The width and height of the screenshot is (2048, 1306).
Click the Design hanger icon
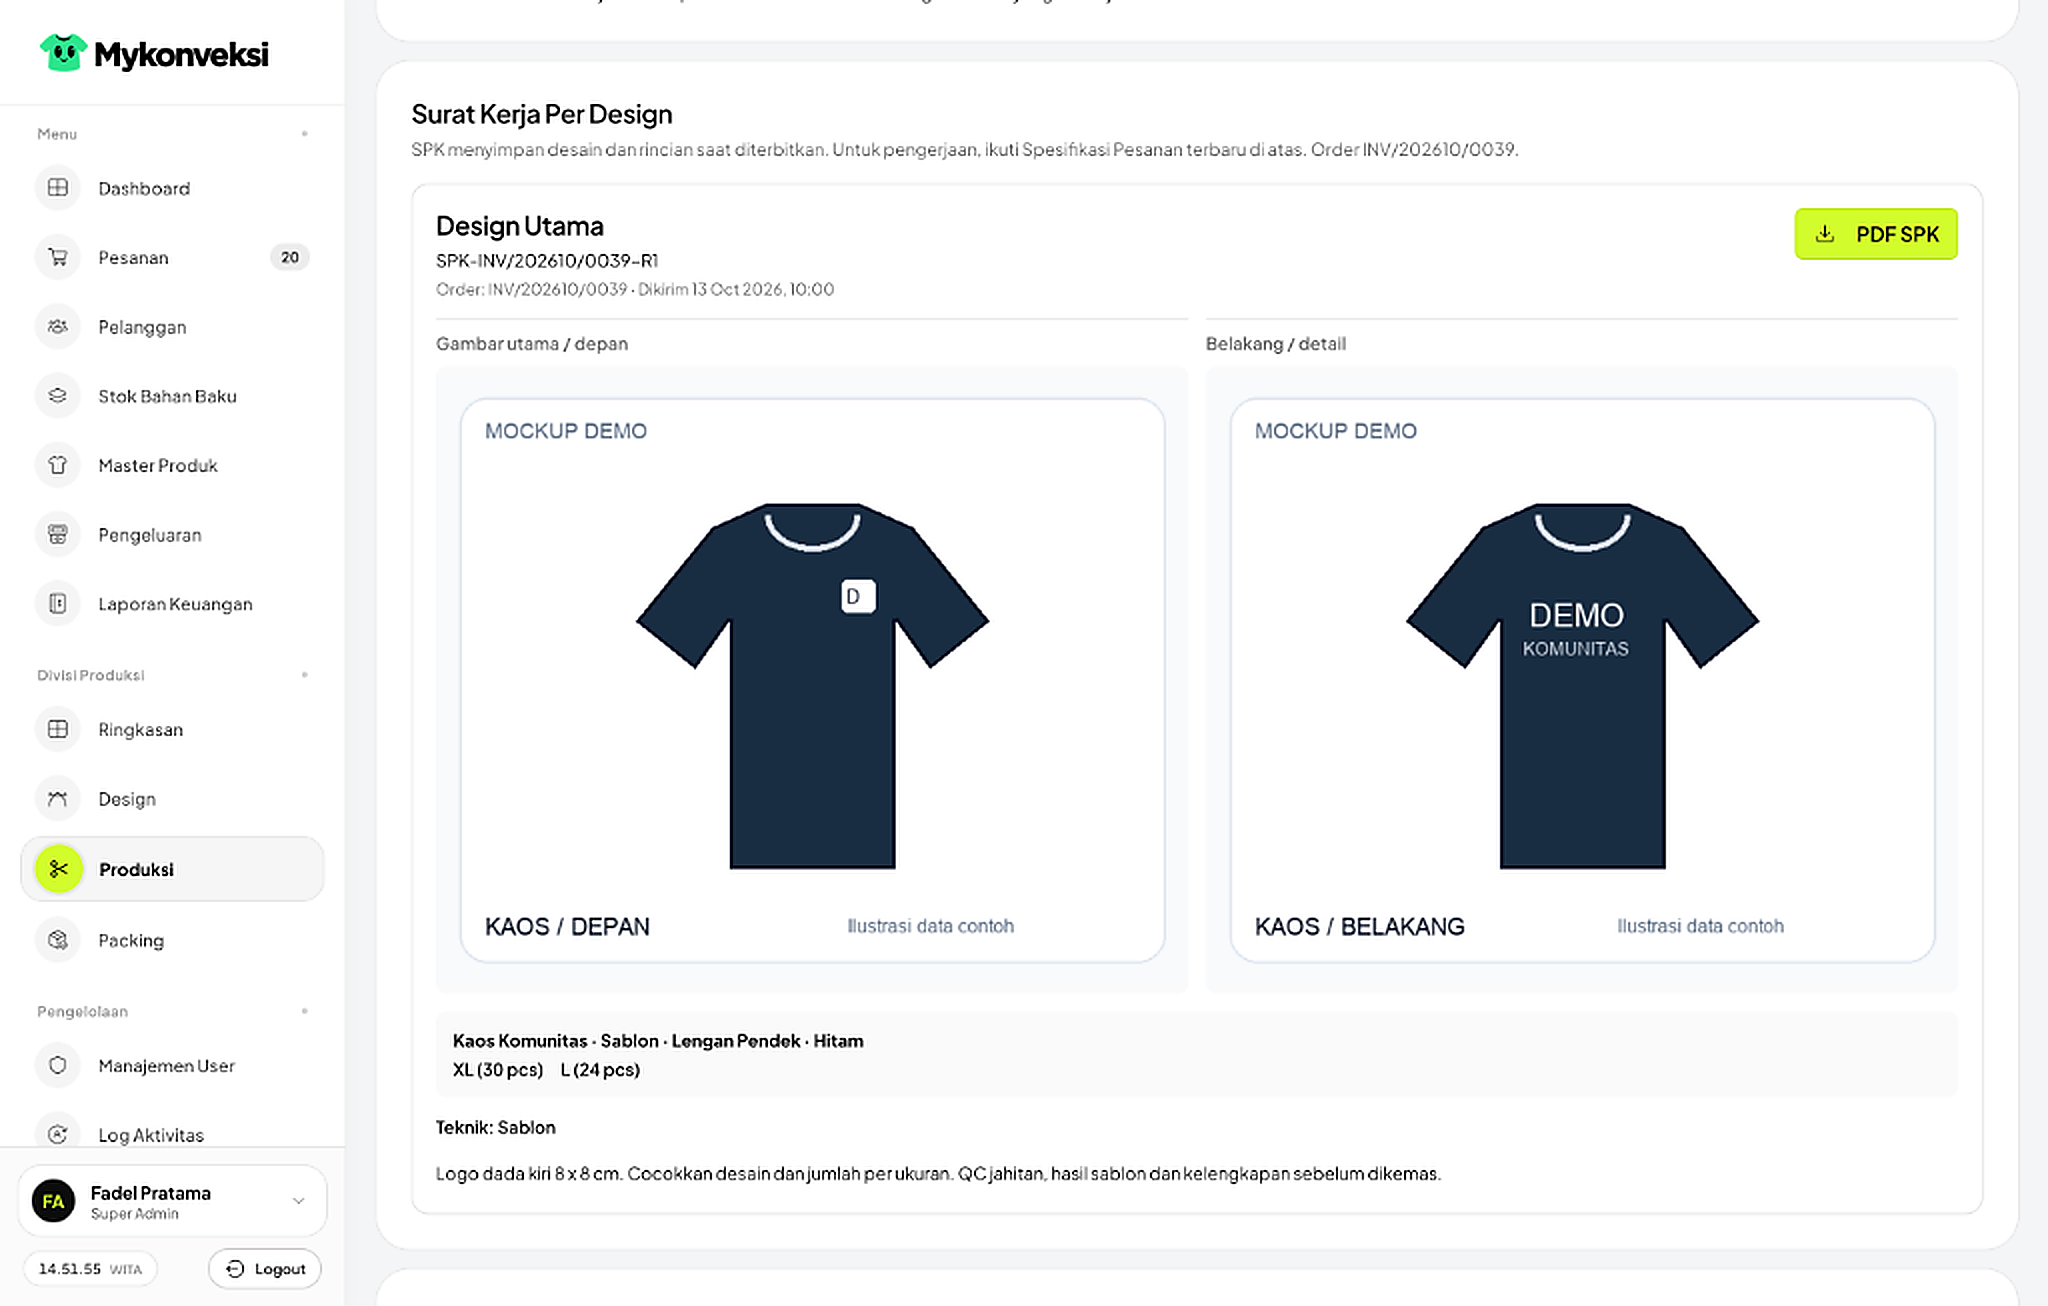tap(58, 799)
